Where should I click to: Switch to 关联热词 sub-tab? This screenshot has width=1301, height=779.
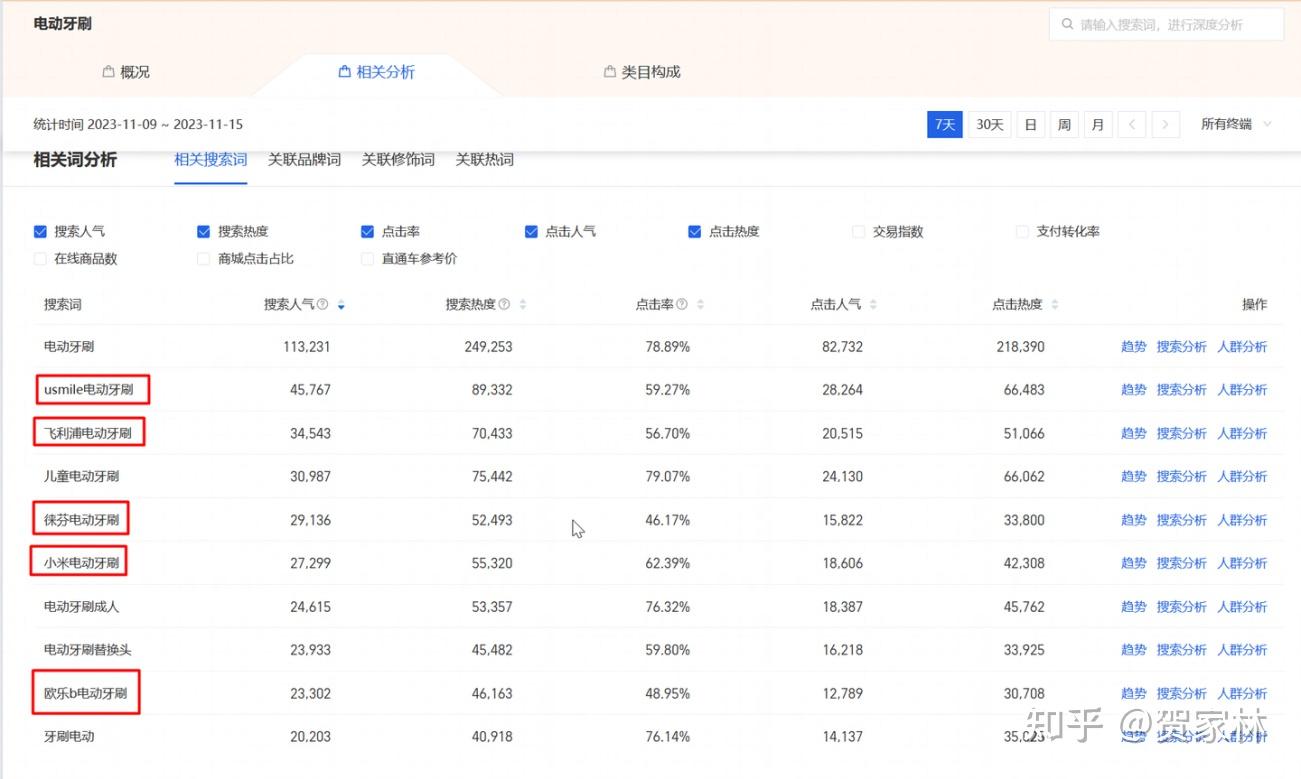coord(485,160)
